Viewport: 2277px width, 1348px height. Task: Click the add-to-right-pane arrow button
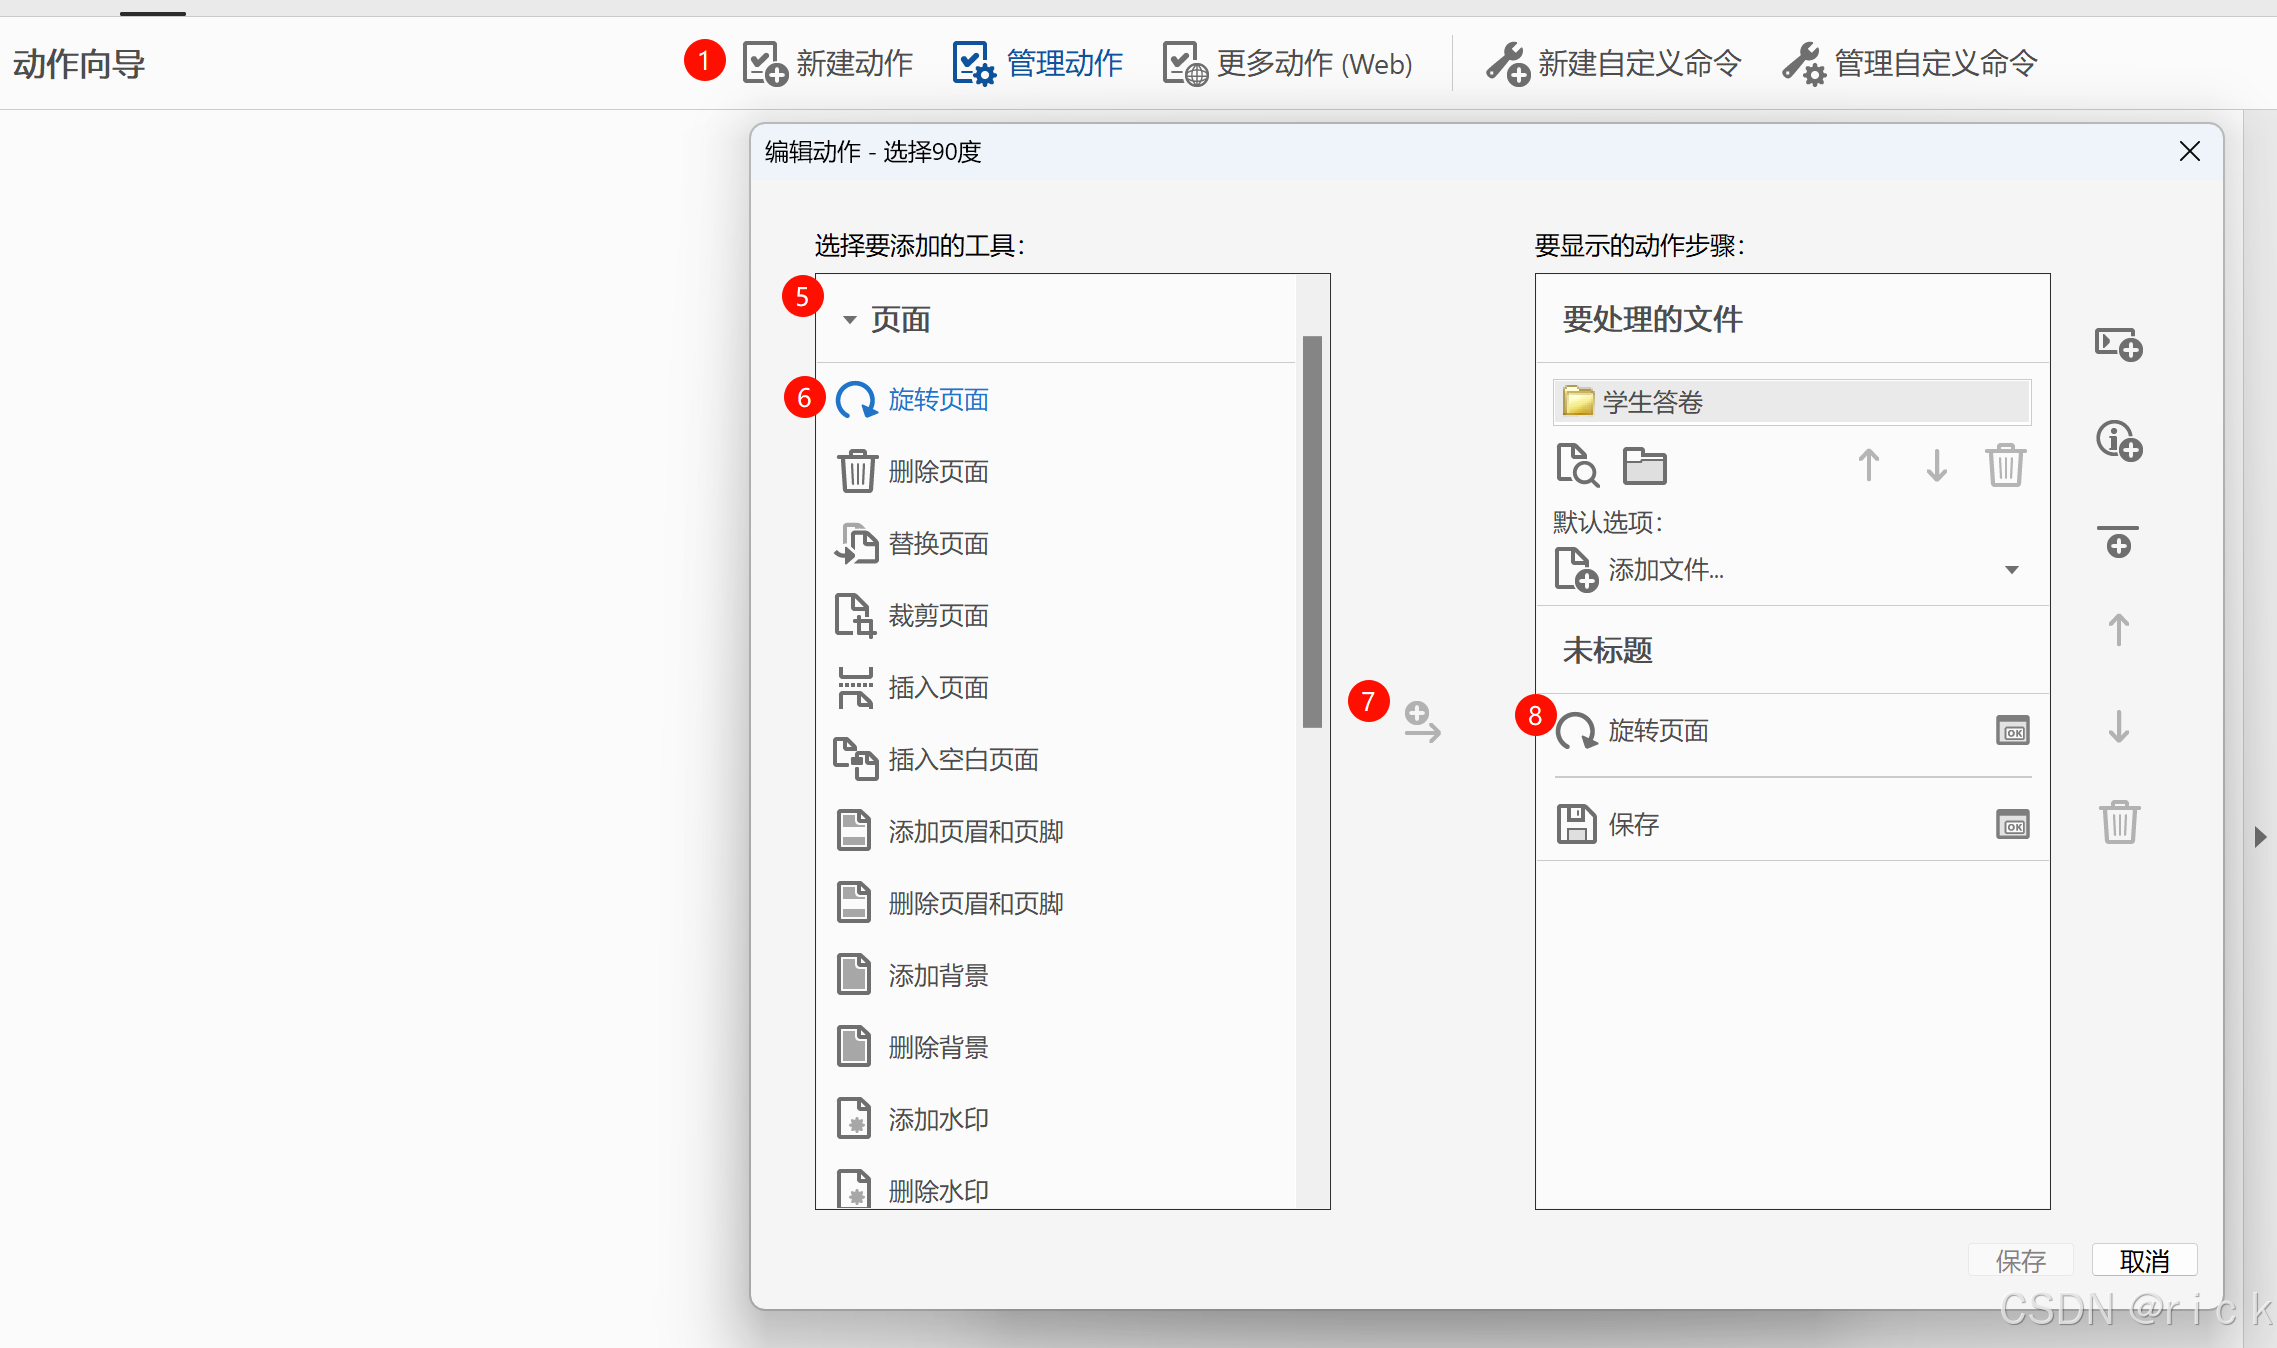coord(1421,722)
